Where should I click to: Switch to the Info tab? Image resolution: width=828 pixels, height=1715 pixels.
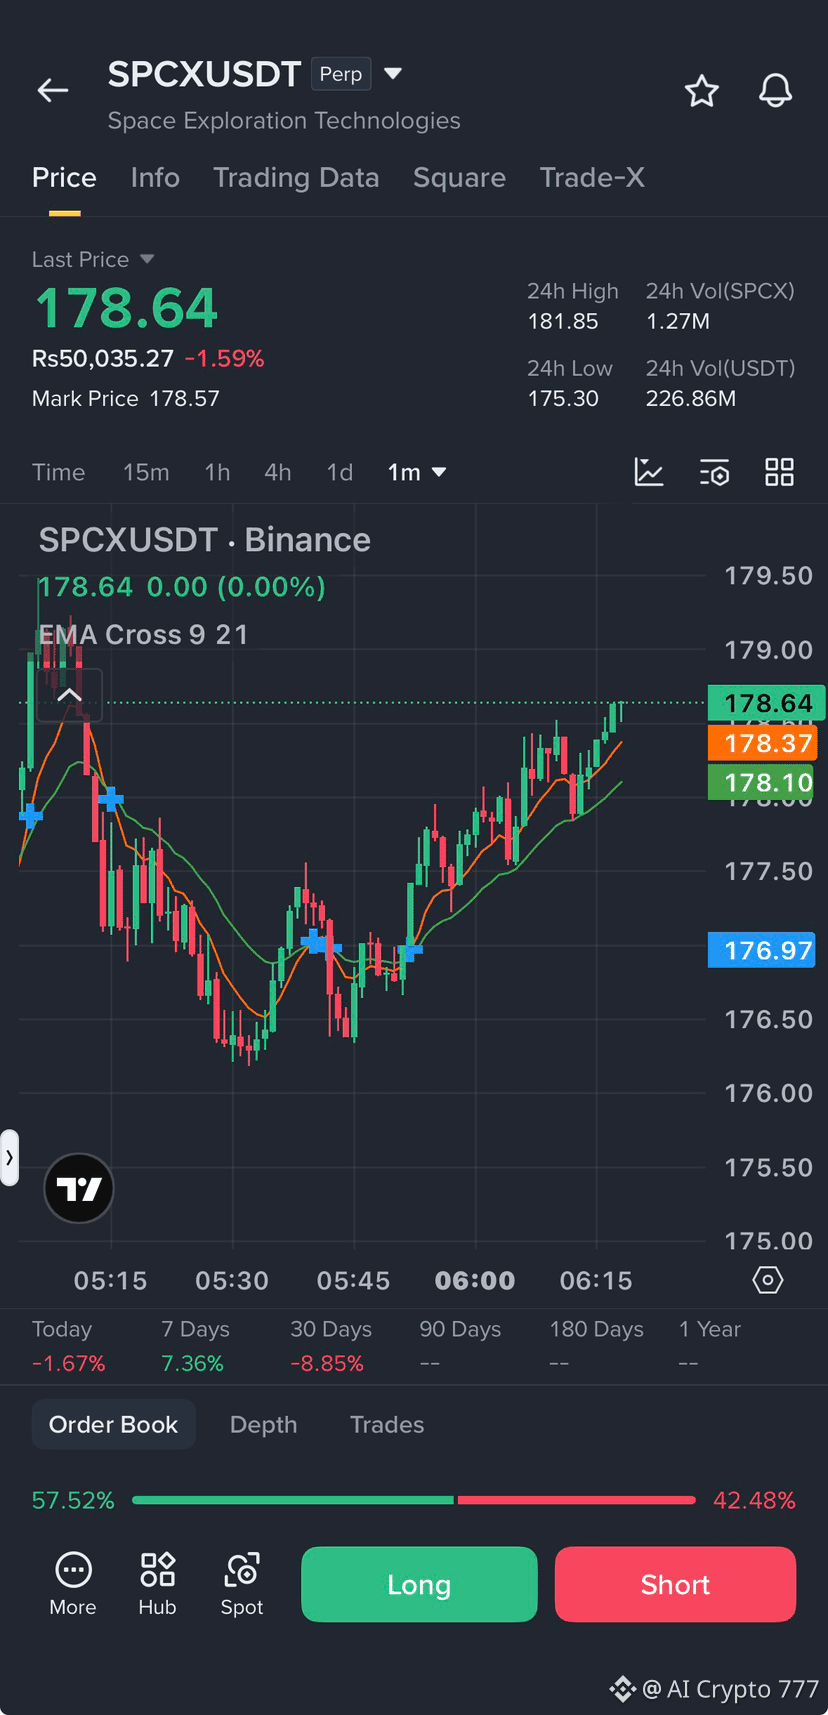pyautogui.click(x=155, y=178)
